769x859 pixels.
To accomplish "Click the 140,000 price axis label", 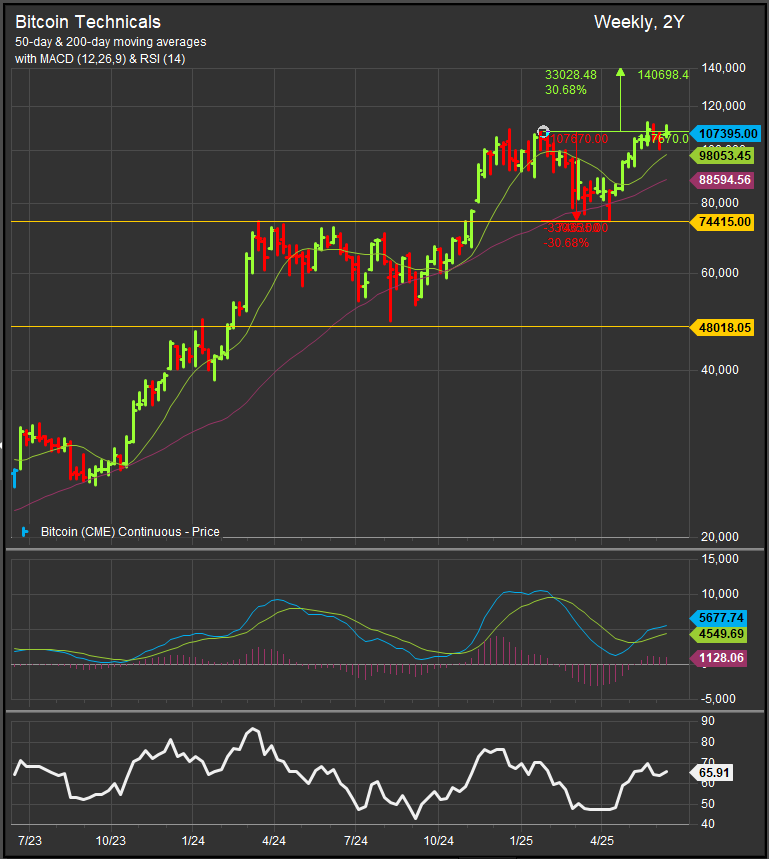I will tap(723, 68).
